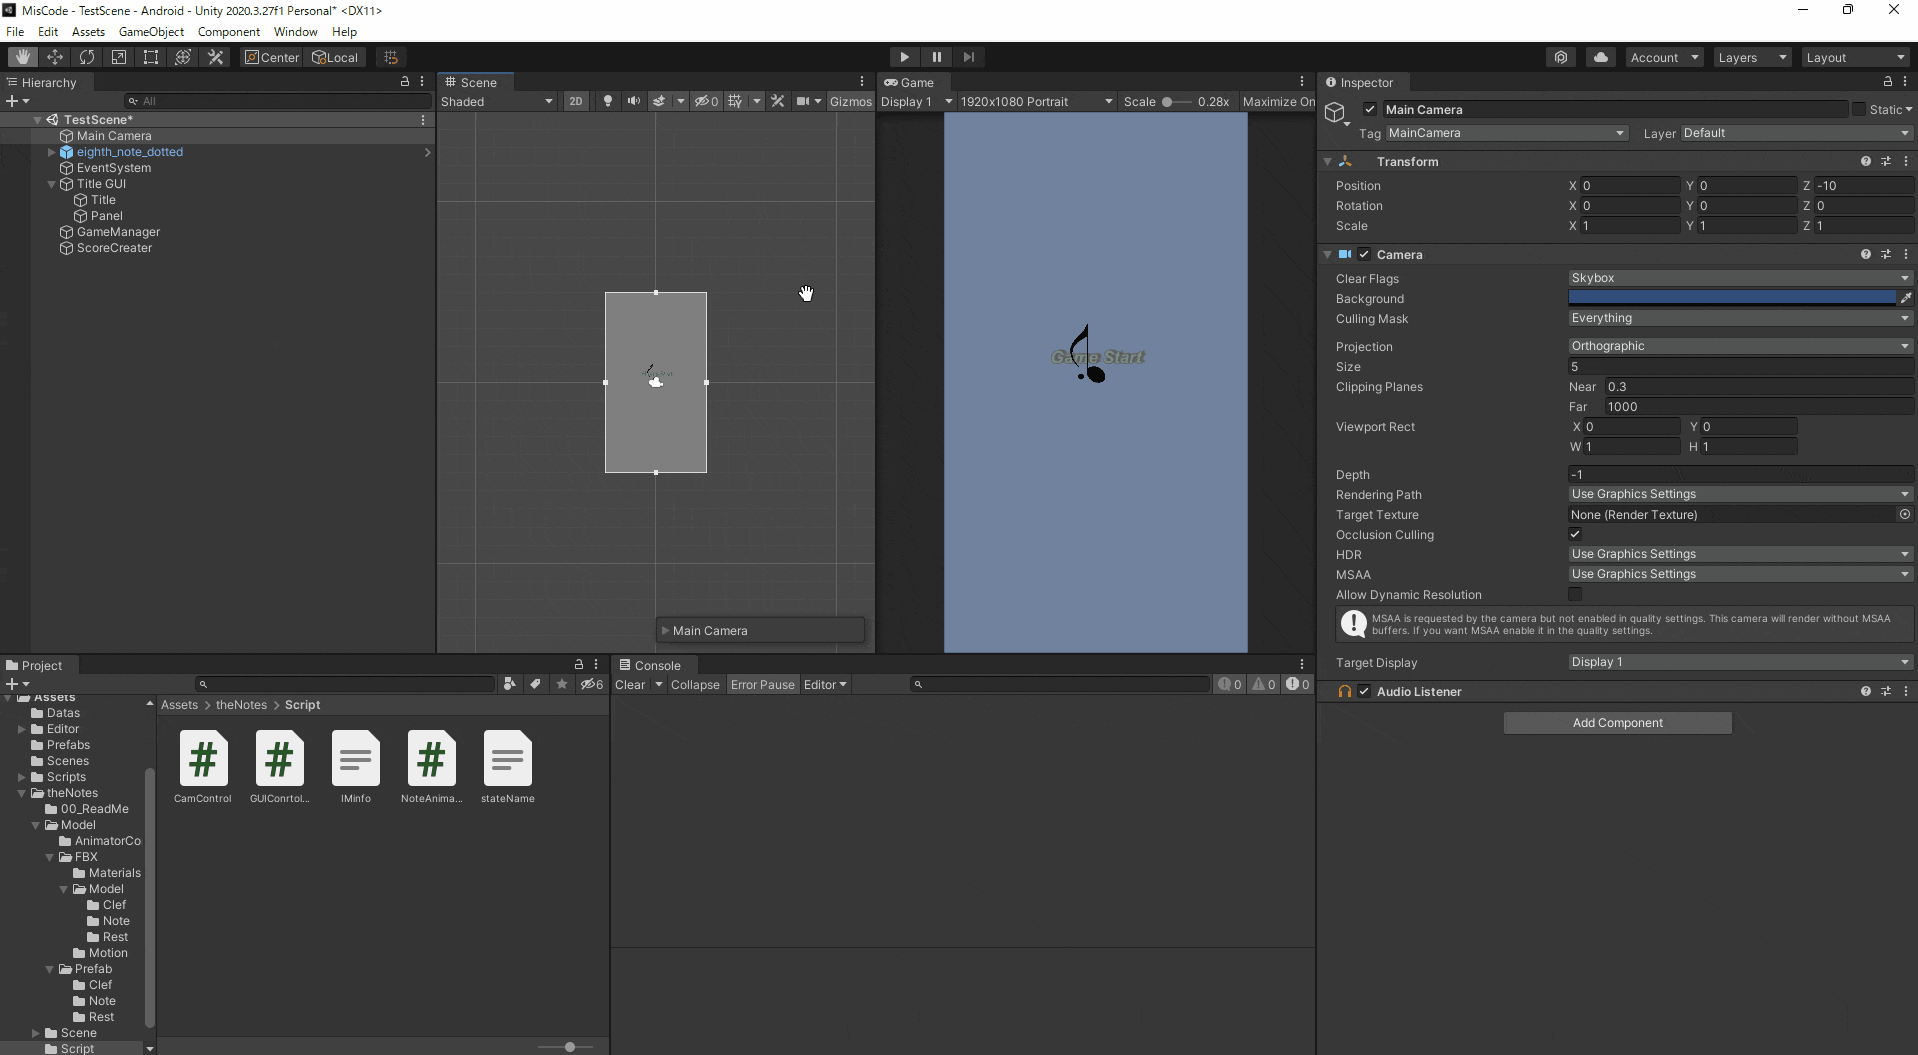Enable Allow Dynamic Resolution
1918x1055 pixels.
[1576, 594]
